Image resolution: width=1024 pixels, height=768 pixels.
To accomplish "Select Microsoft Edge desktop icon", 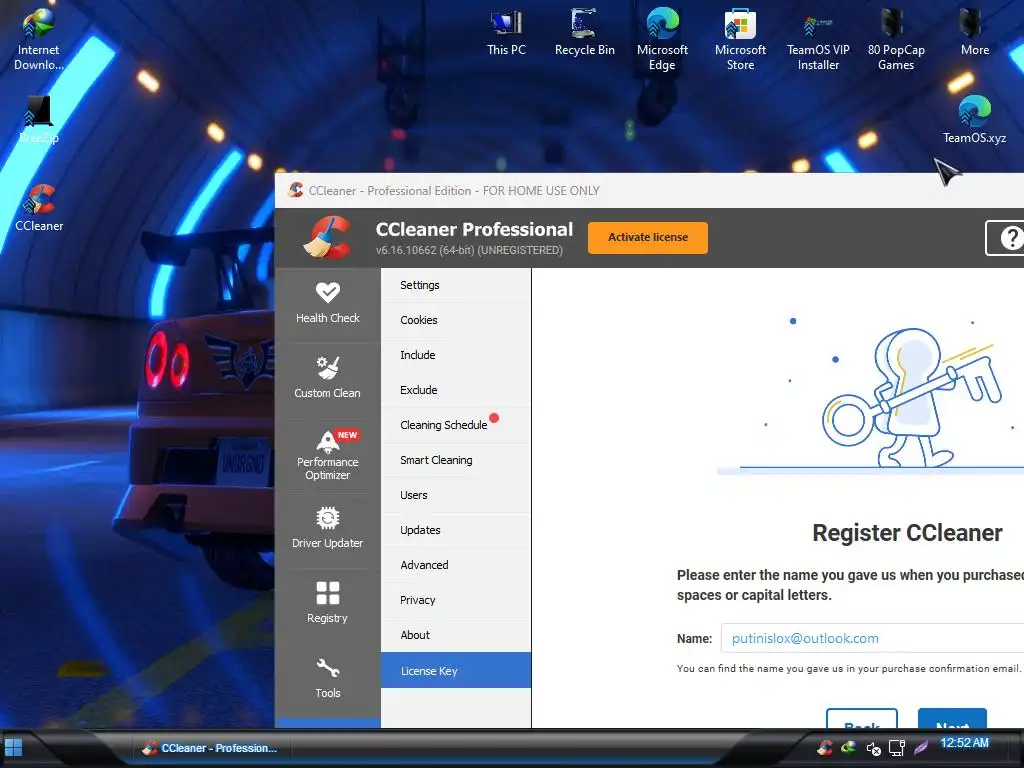I will coord(662,39).
